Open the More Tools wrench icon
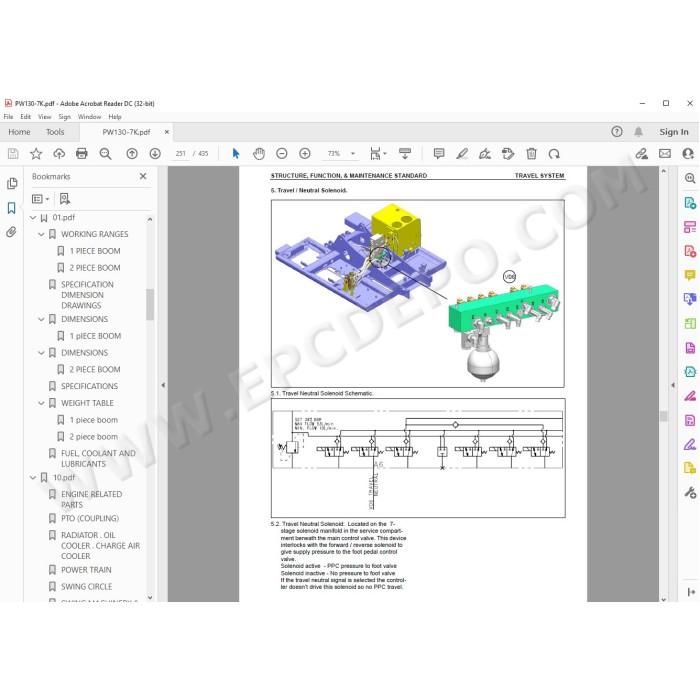This screenshot has width=700, height=700. 690,492
